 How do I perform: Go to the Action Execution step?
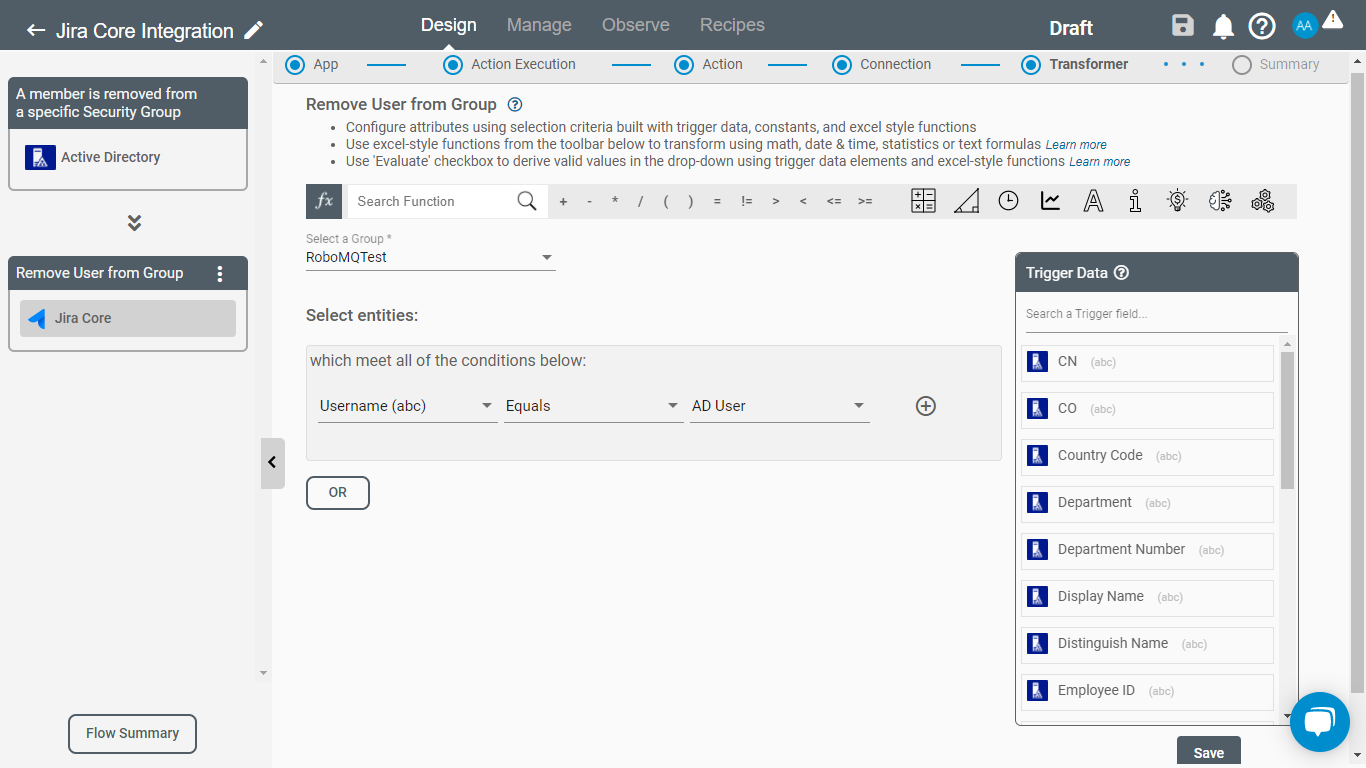click(510, 64)
